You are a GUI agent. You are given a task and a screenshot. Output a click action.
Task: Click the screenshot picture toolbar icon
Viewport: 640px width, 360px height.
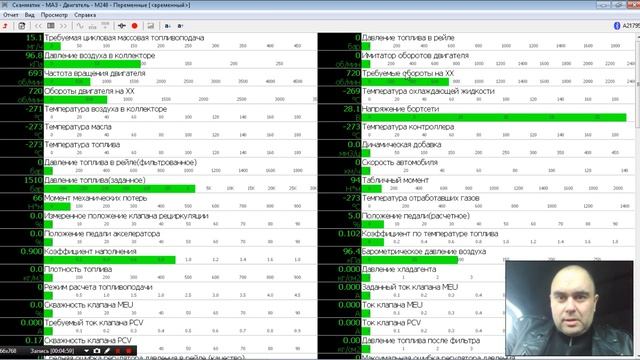(151, 26)
